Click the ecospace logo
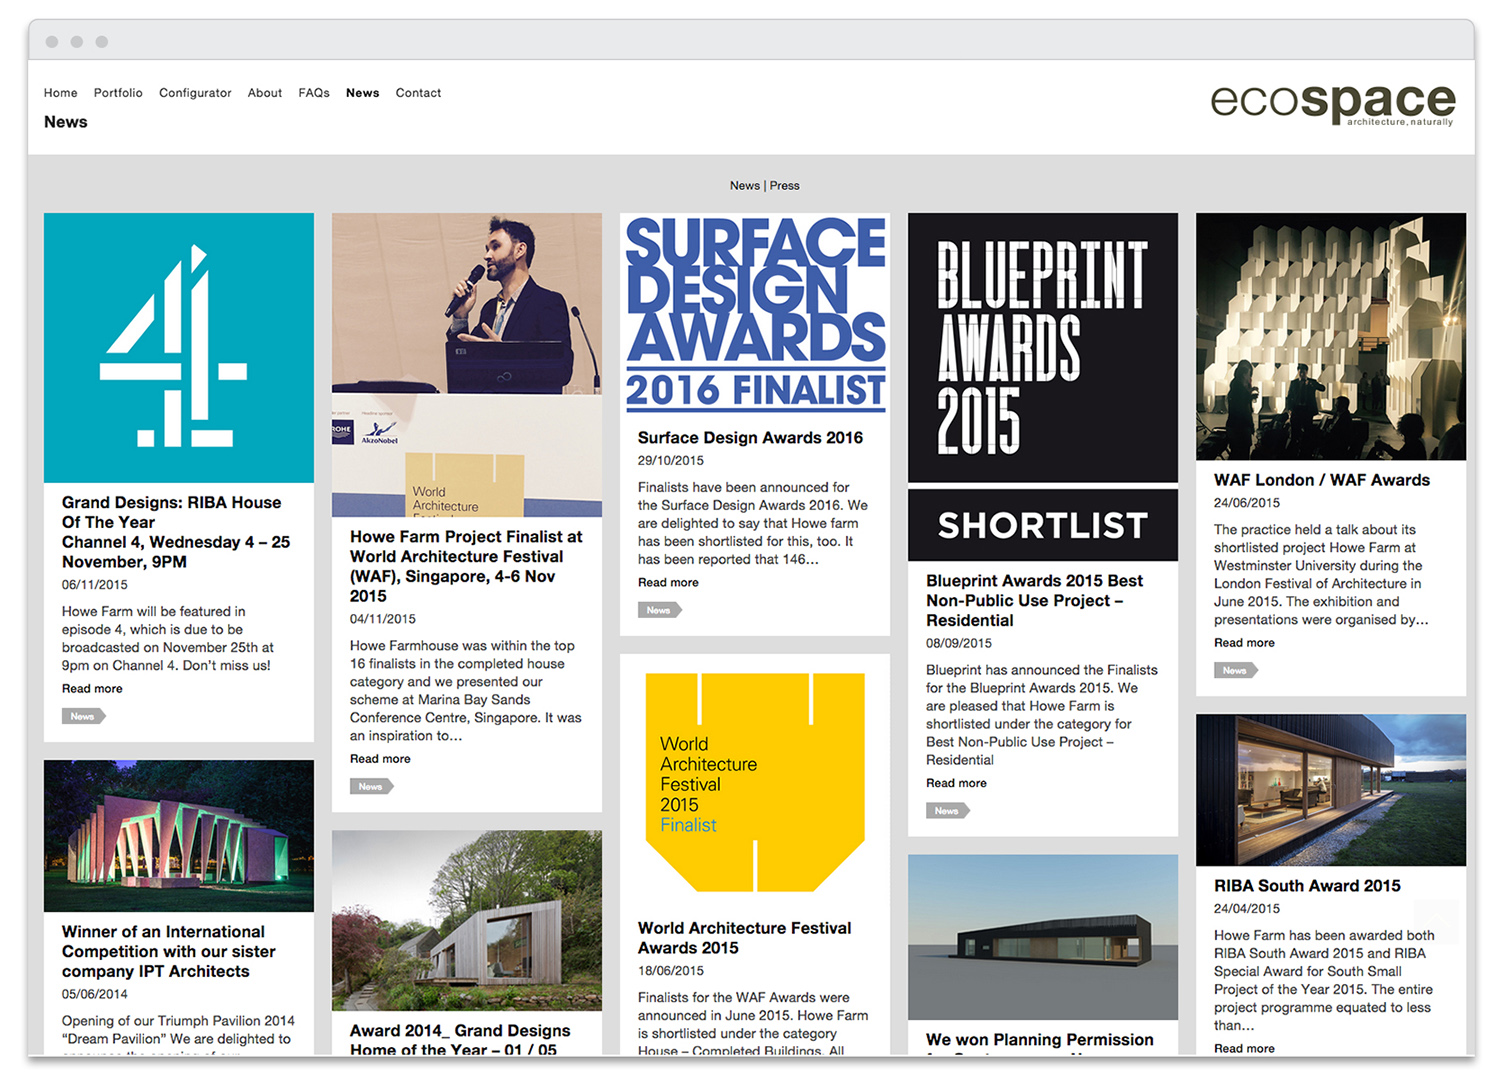Viewport: 1503px width, 1080px height. click(x=1331, y=103)
